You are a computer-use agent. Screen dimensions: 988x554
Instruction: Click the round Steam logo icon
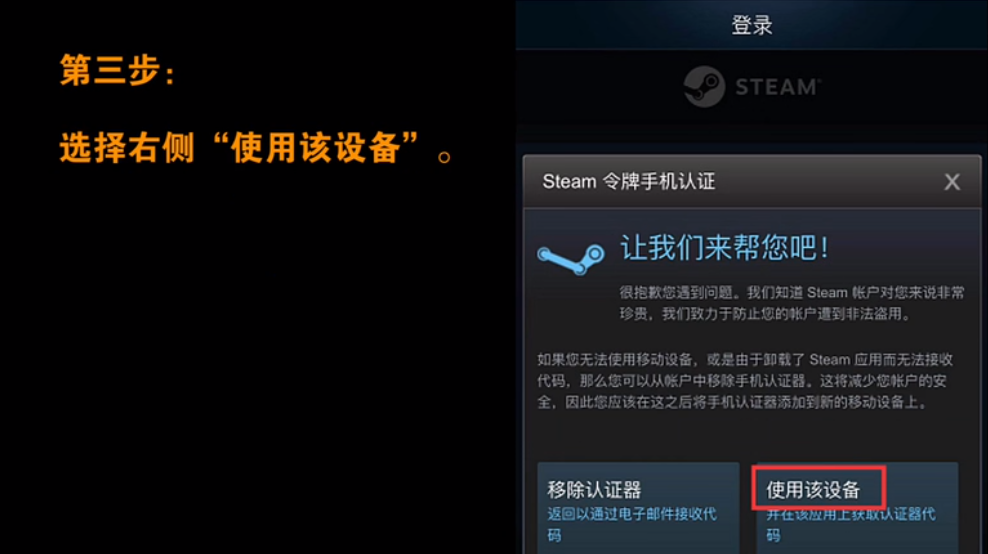pos(704,86)
